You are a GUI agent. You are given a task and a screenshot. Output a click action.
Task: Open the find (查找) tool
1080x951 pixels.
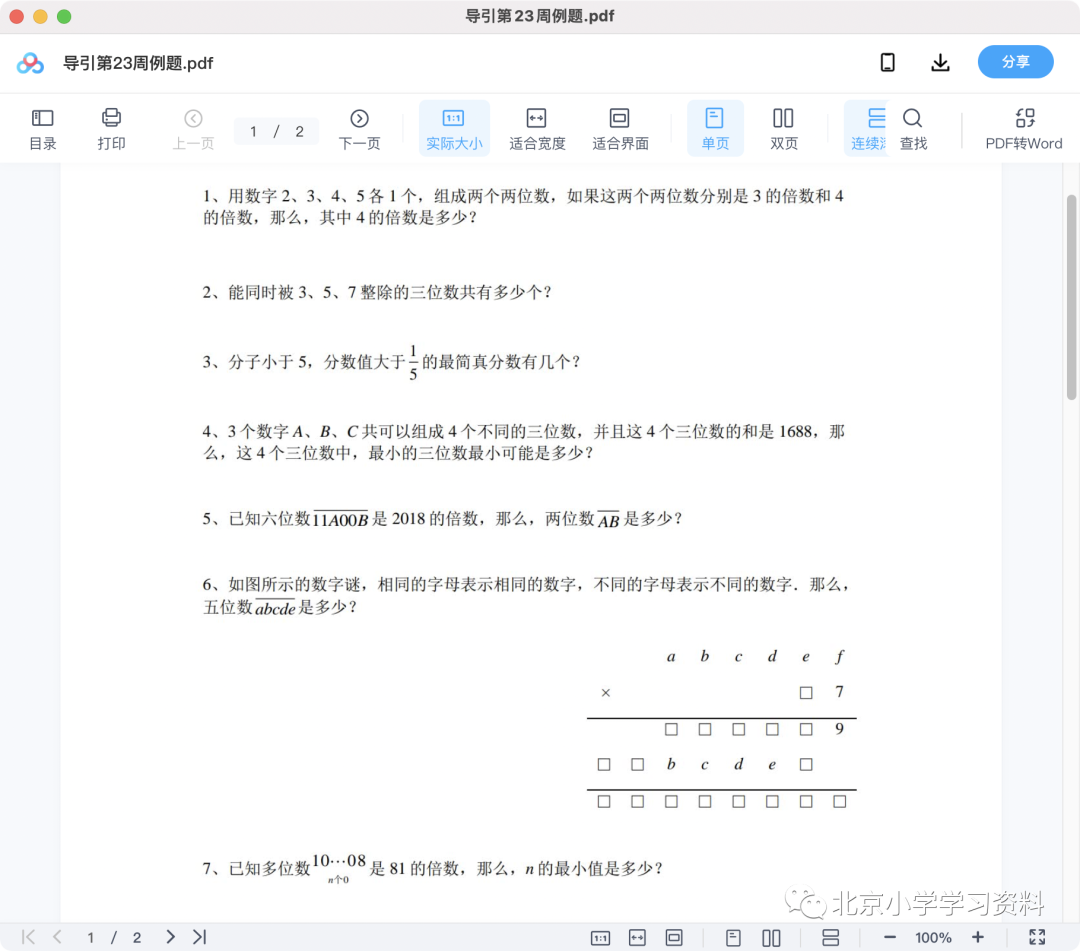(x=913, y=129)
